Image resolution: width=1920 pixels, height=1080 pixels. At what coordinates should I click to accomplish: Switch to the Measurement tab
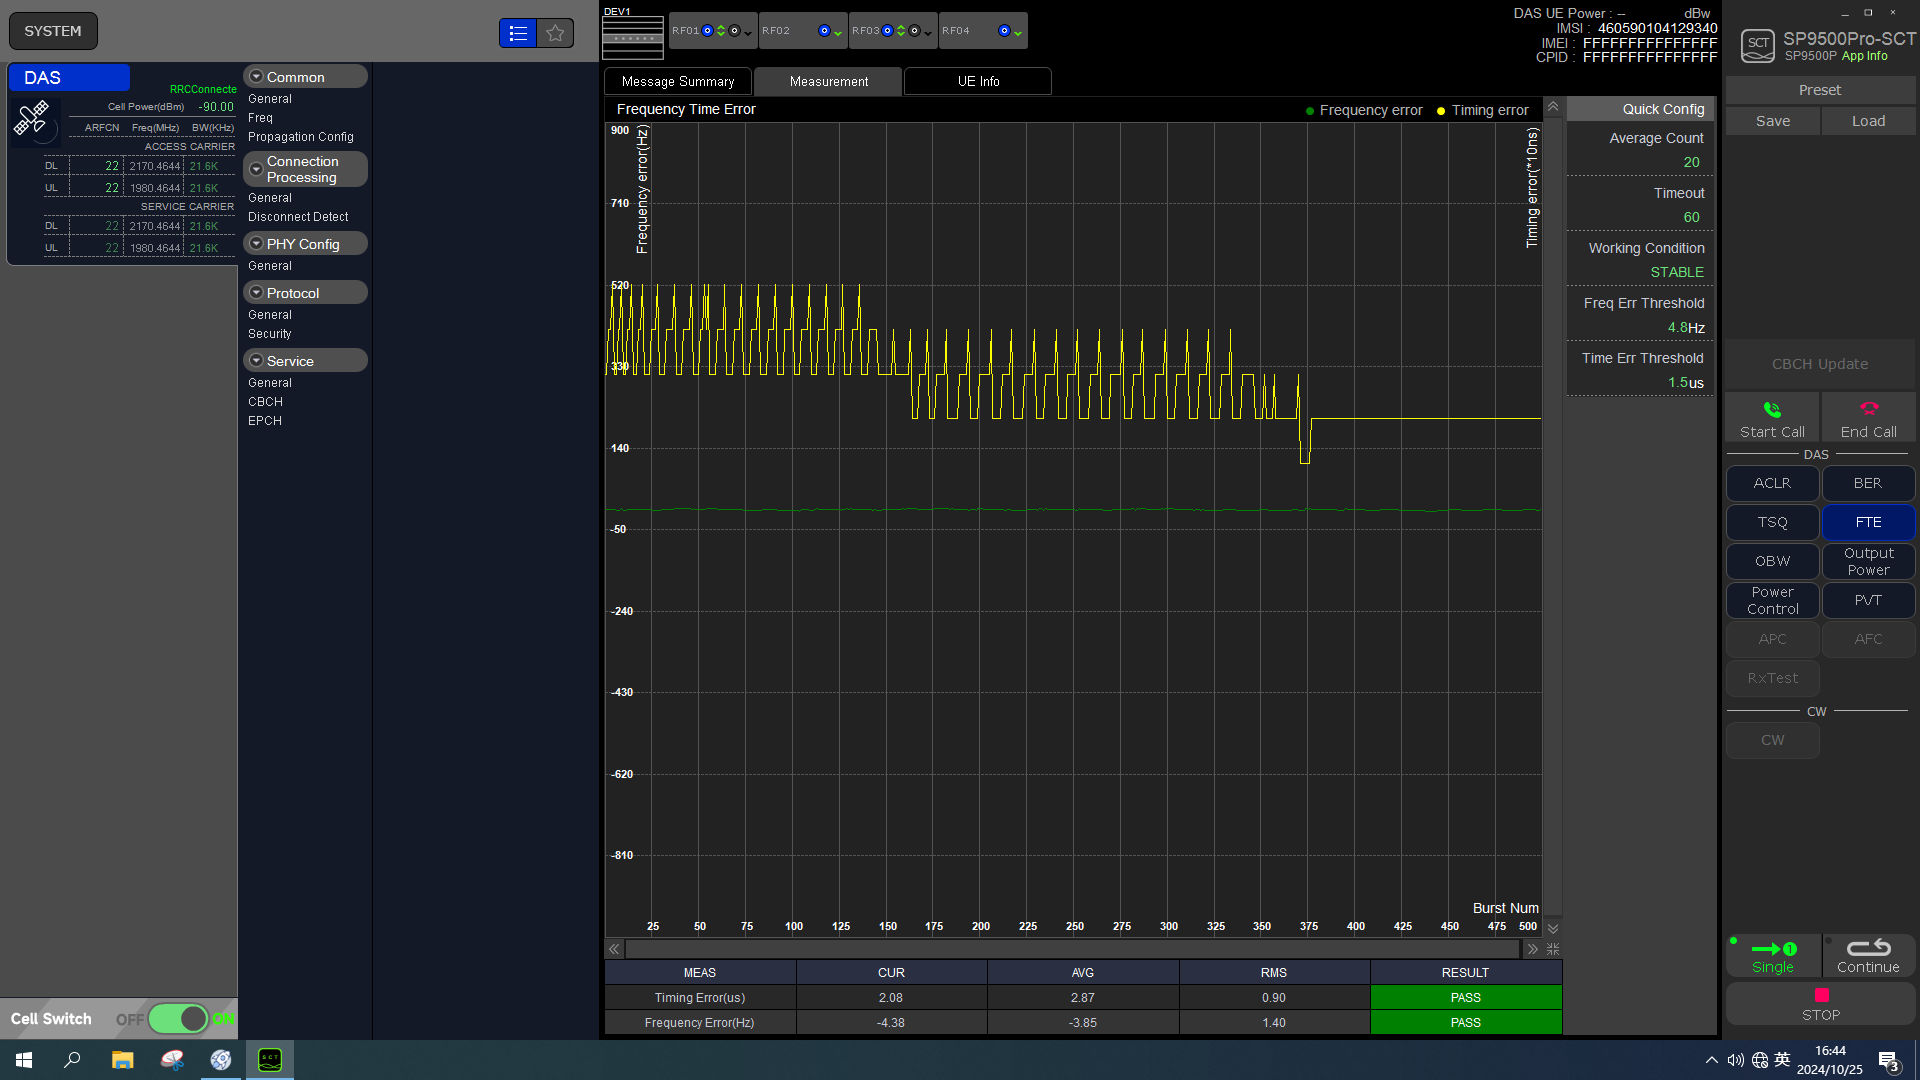pyautogui.click(x=828, y=82)
